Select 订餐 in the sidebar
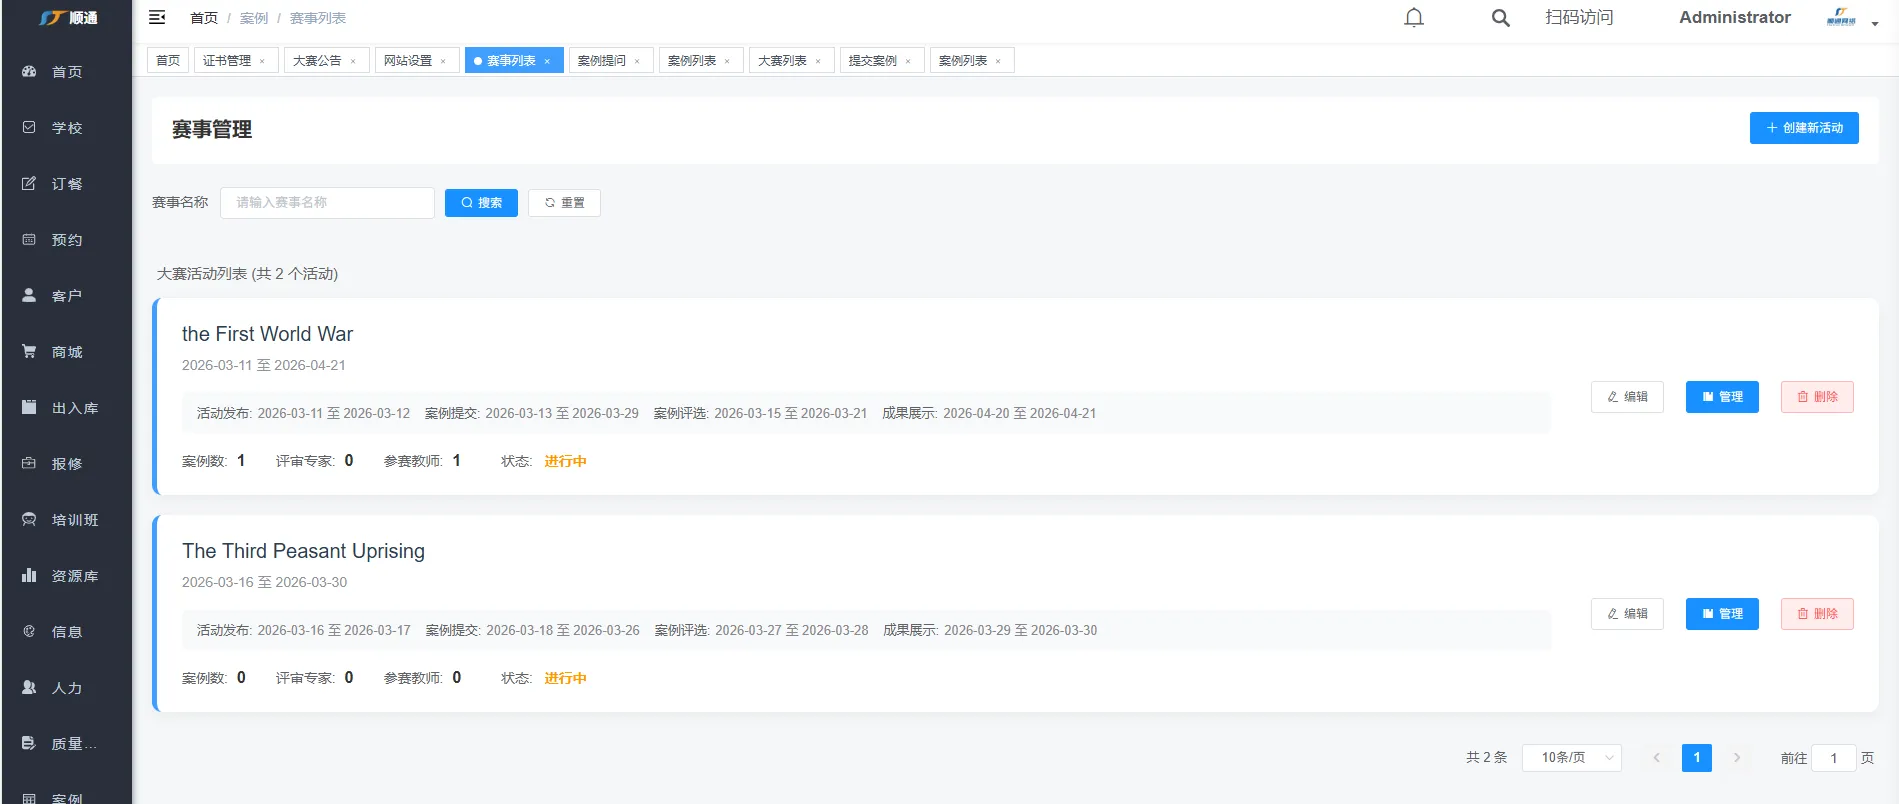 click(66, 184)
